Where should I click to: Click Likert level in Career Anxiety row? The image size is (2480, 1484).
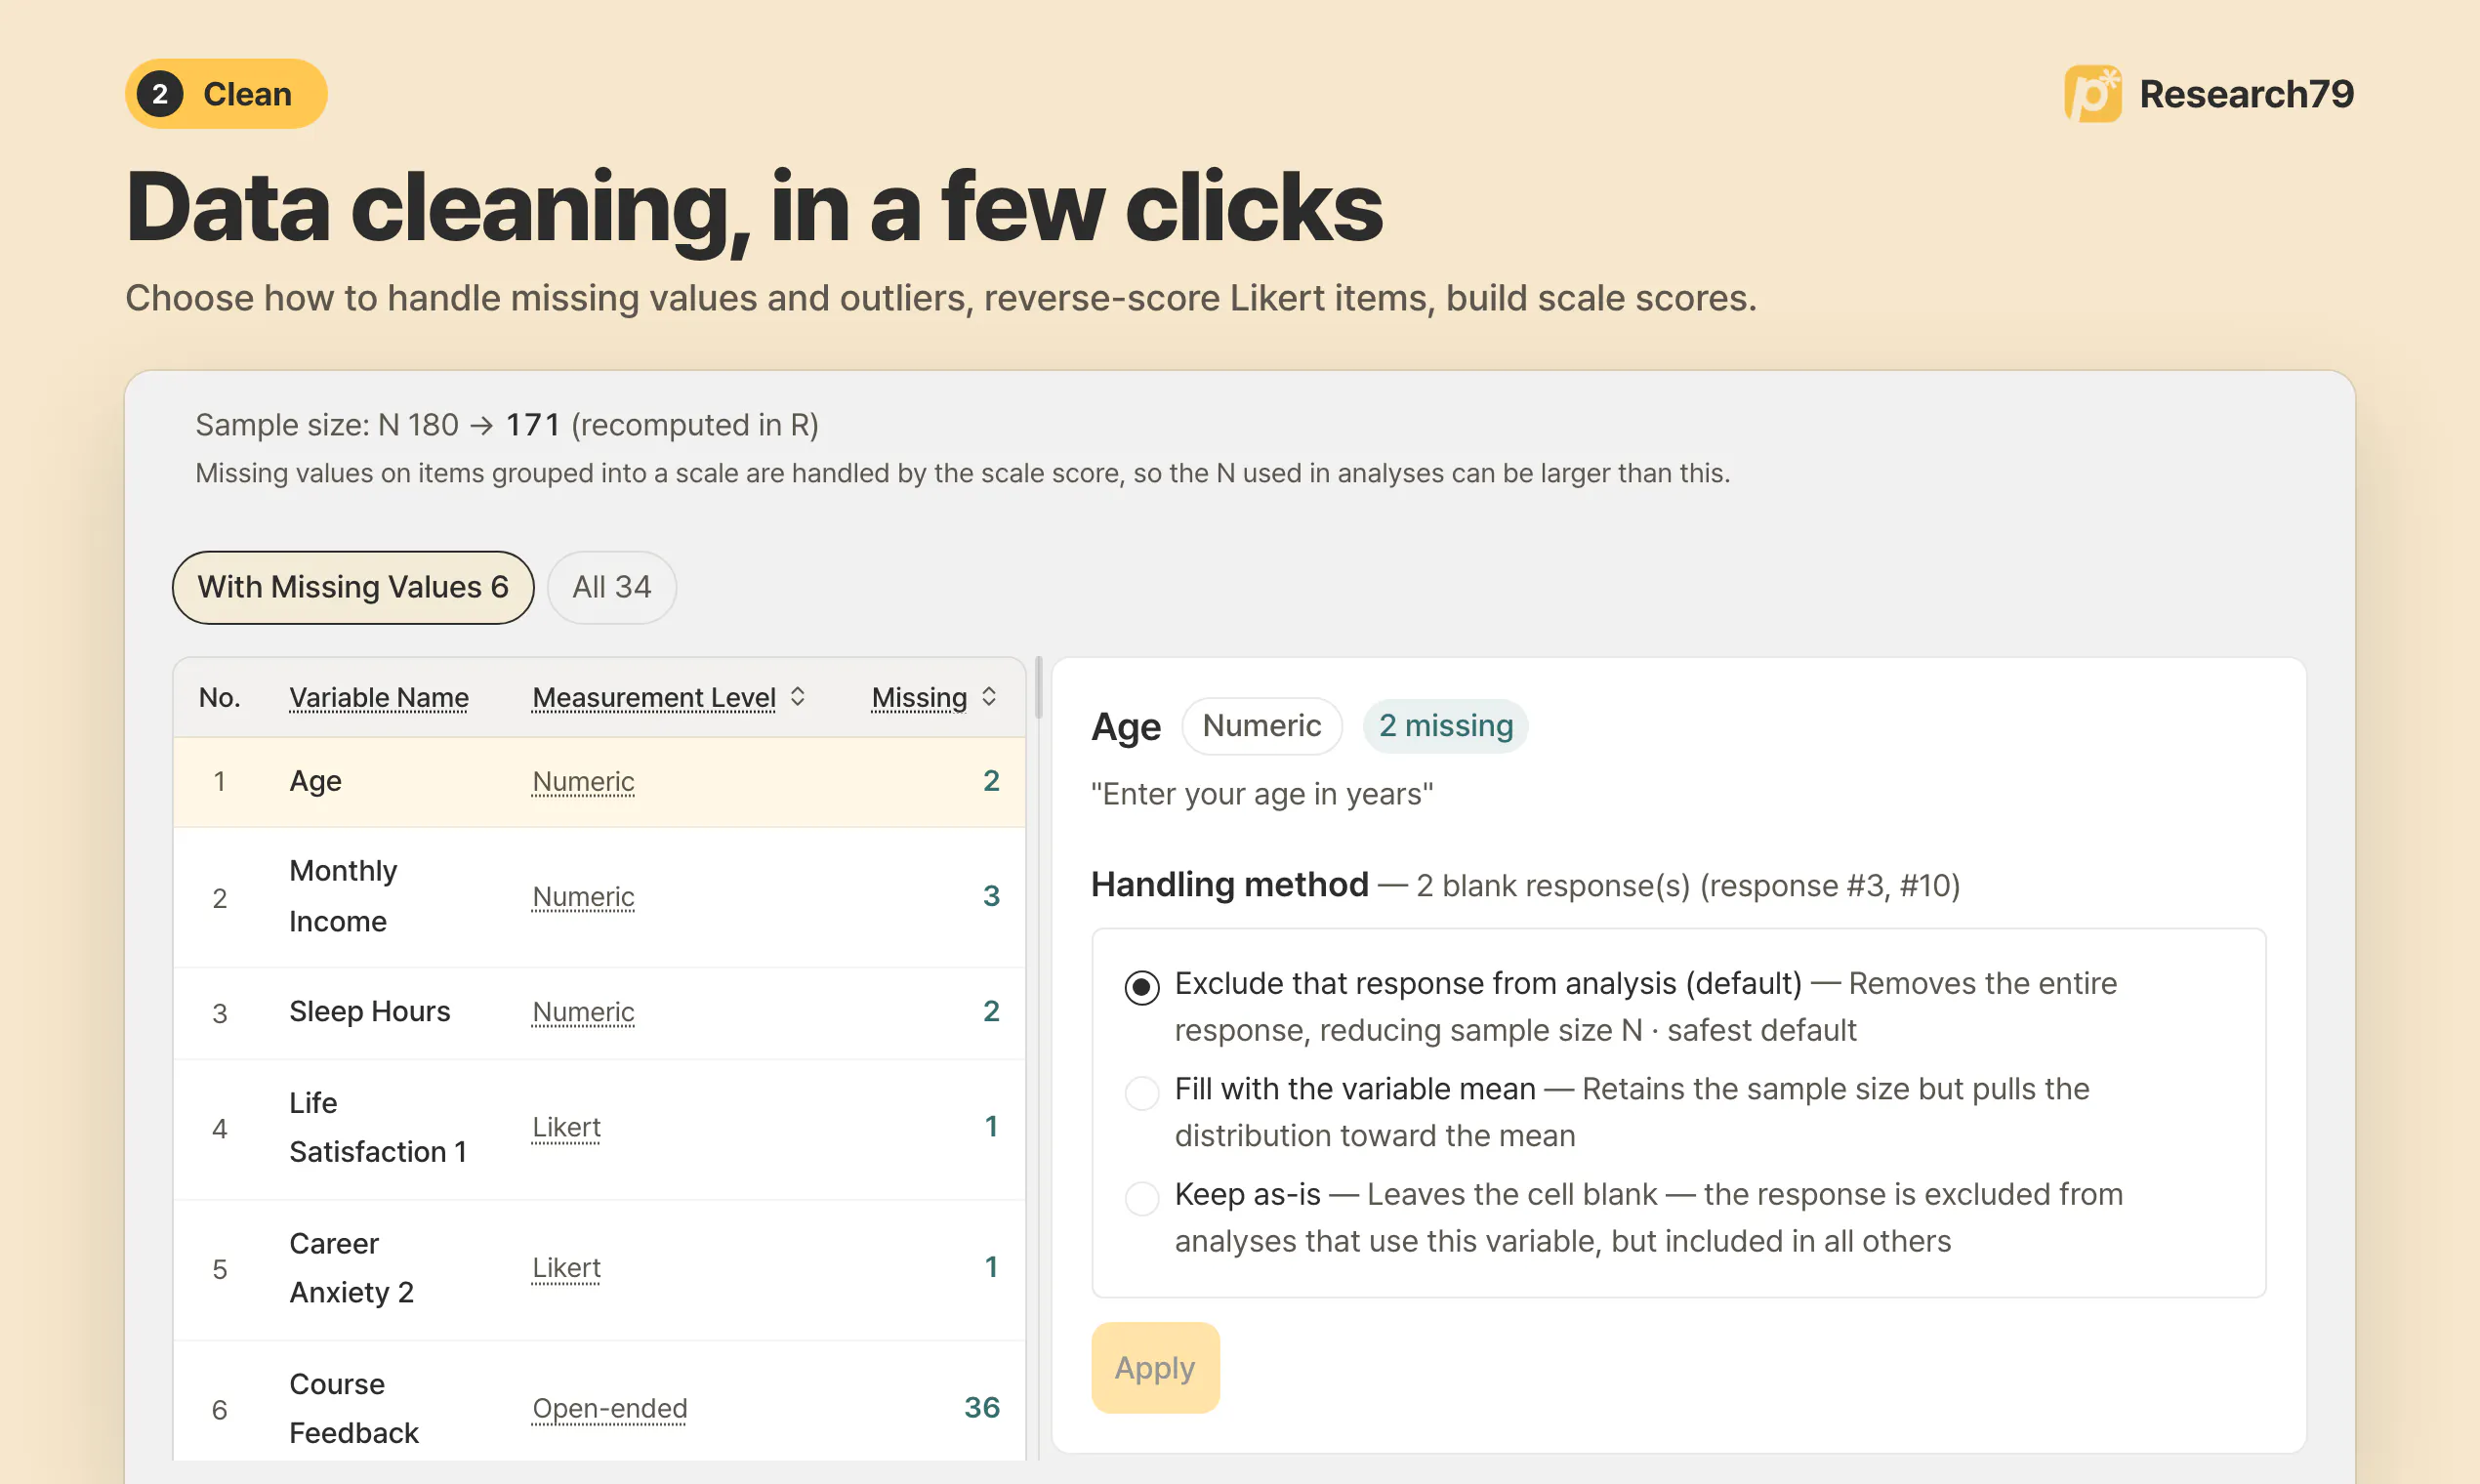pyautogui.click(x=566, y=1268)
